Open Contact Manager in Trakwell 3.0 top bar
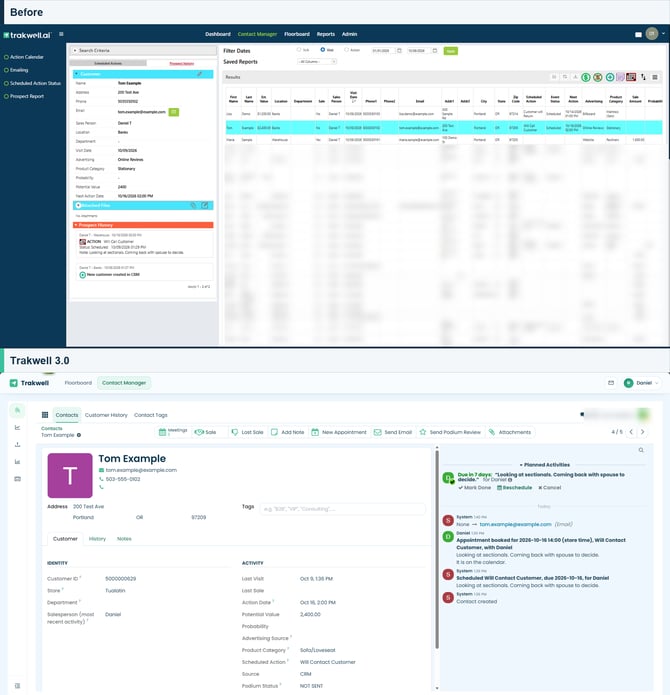The width and height of the screenshot is (670, 695). [x=124, y=383]
